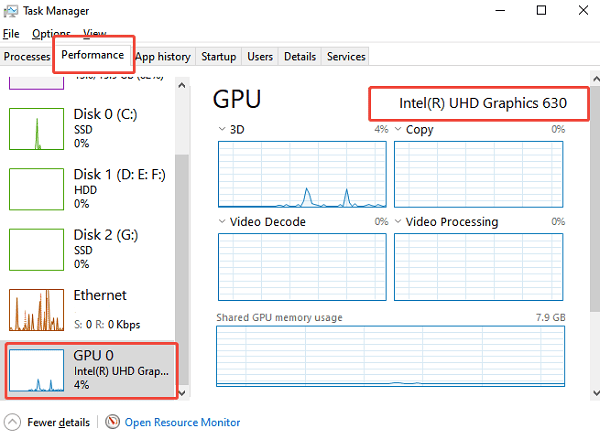
Task: Open the Copy engine dropdown chevron
Action: tap(398, 129)
